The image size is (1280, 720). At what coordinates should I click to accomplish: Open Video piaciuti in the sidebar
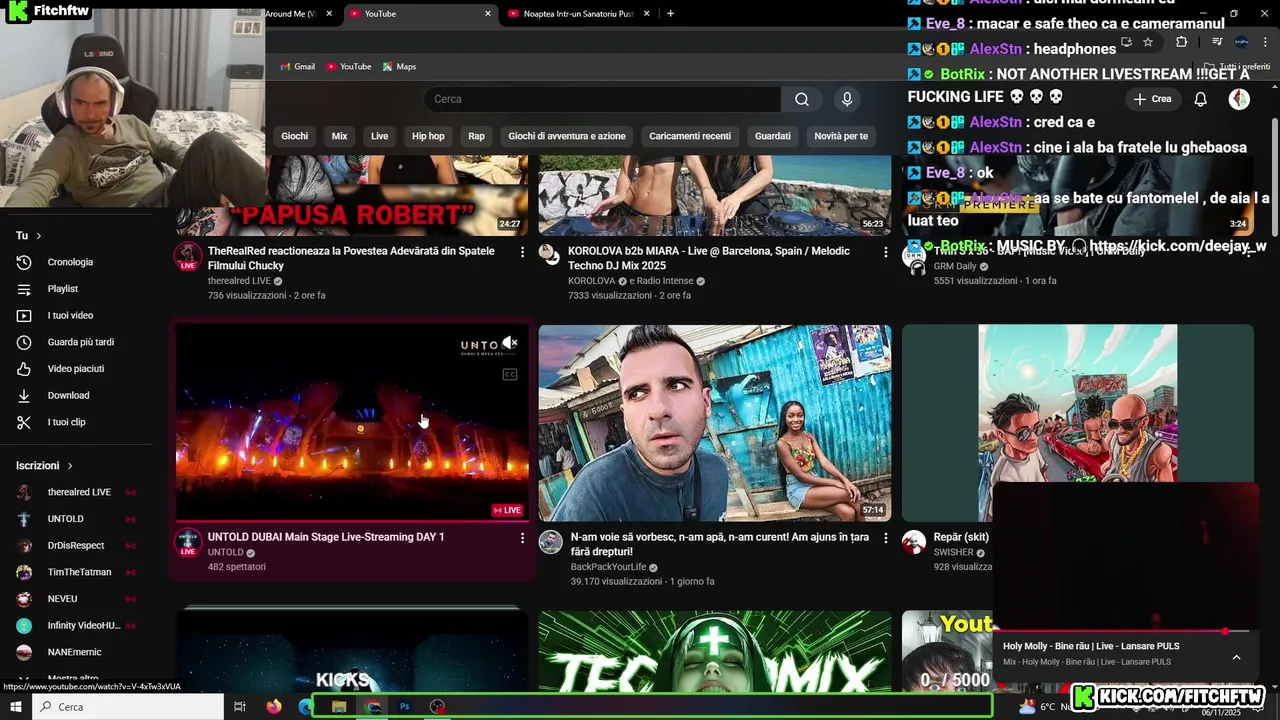(75, 369)
